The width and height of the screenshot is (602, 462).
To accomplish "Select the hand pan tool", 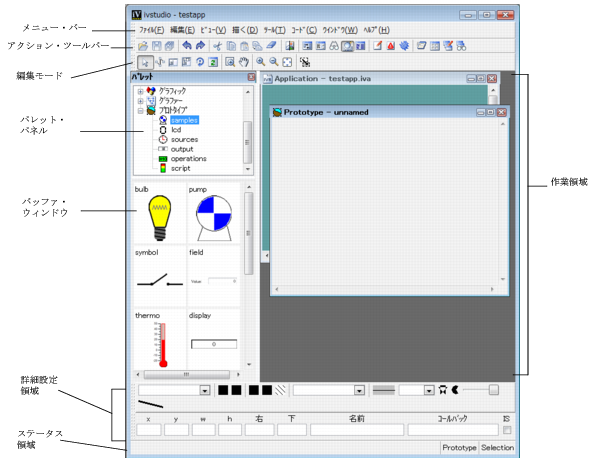I will (x=243, y=62).
